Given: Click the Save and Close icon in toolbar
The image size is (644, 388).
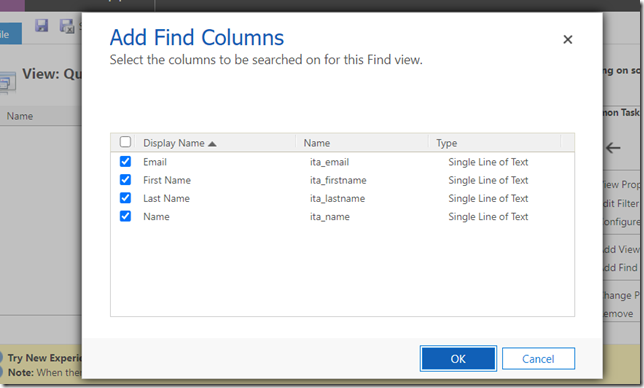Looking at the screenshot, I should pos(67,26).
